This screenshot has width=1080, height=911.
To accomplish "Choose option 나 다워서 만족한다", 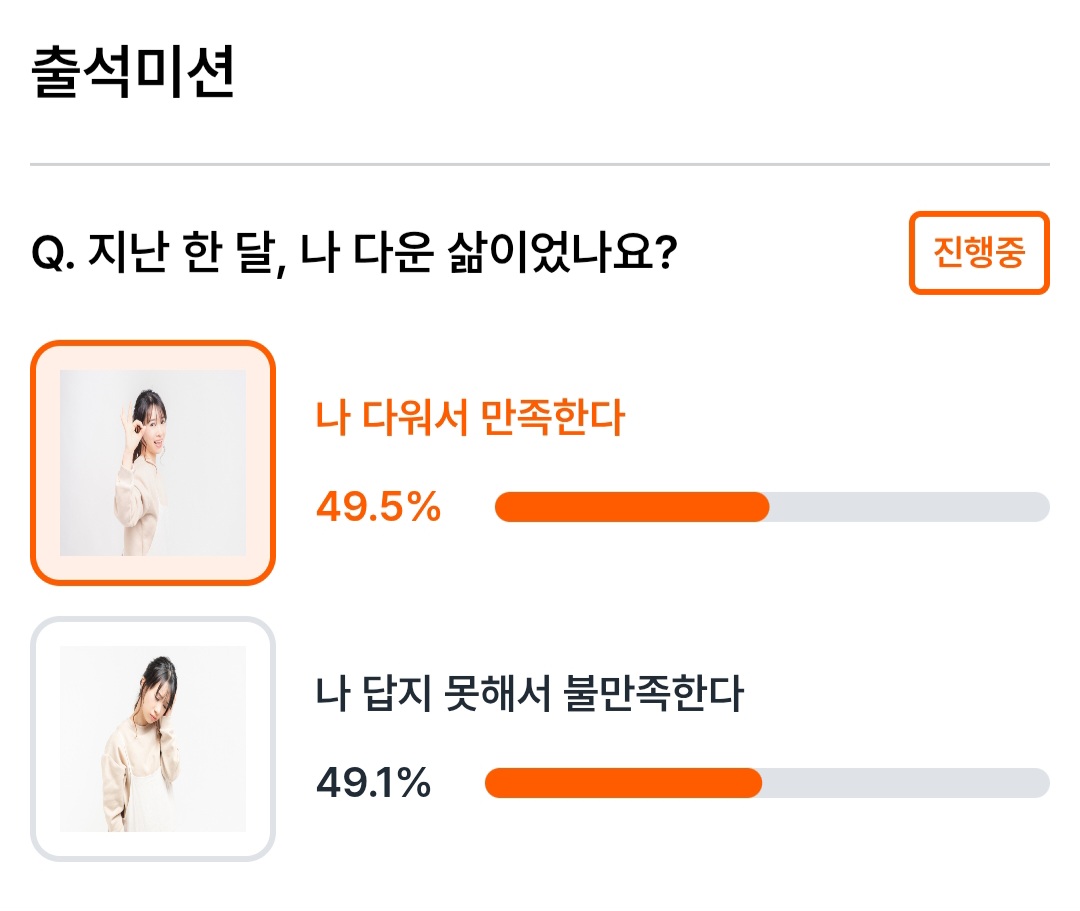I will tap(470, 417).
